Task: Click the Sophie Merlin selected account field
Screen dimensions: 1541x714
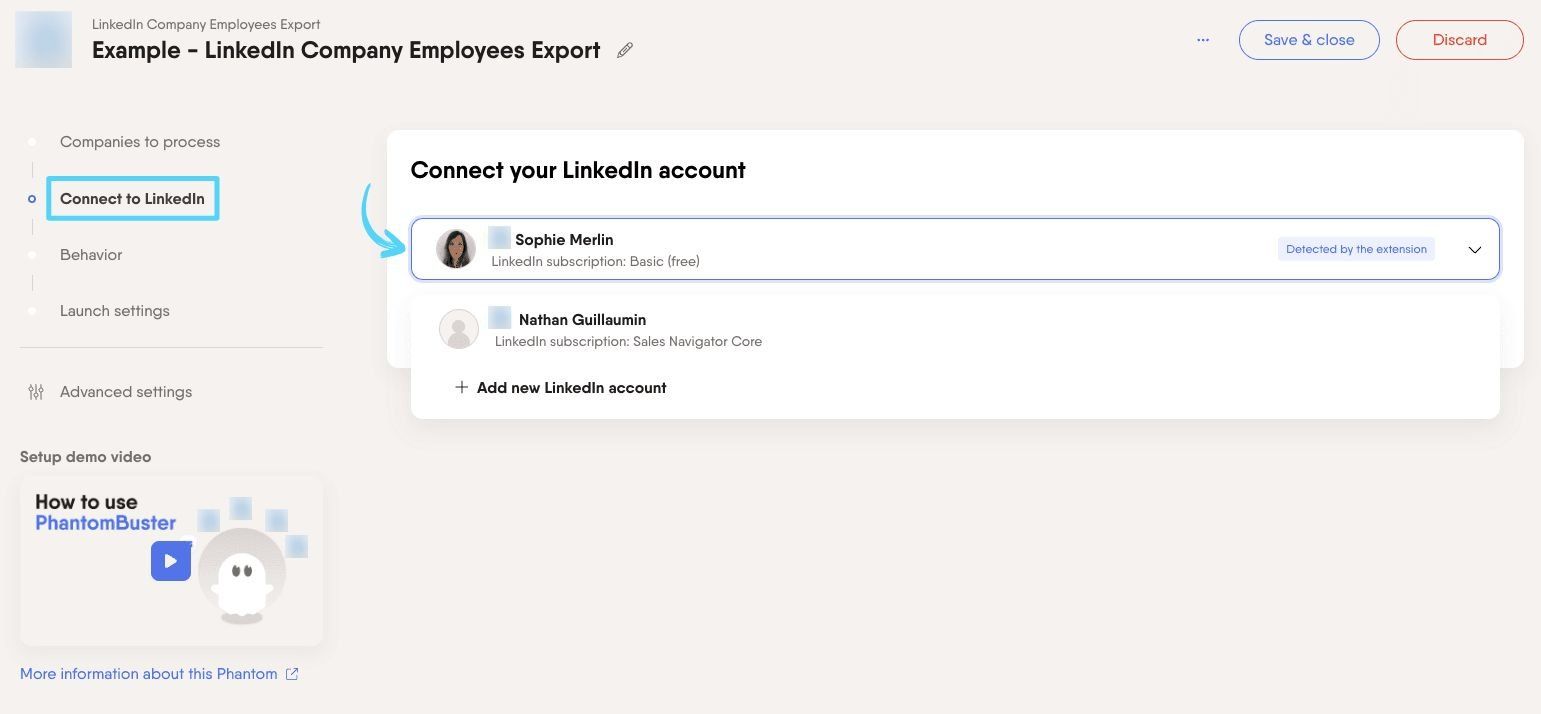Action: [955, 249]
